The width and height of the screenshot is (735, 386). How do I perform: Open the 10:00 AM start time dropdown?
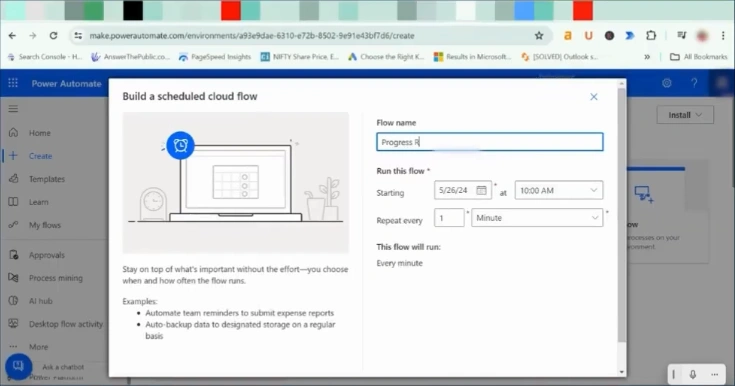pos(559,190)
